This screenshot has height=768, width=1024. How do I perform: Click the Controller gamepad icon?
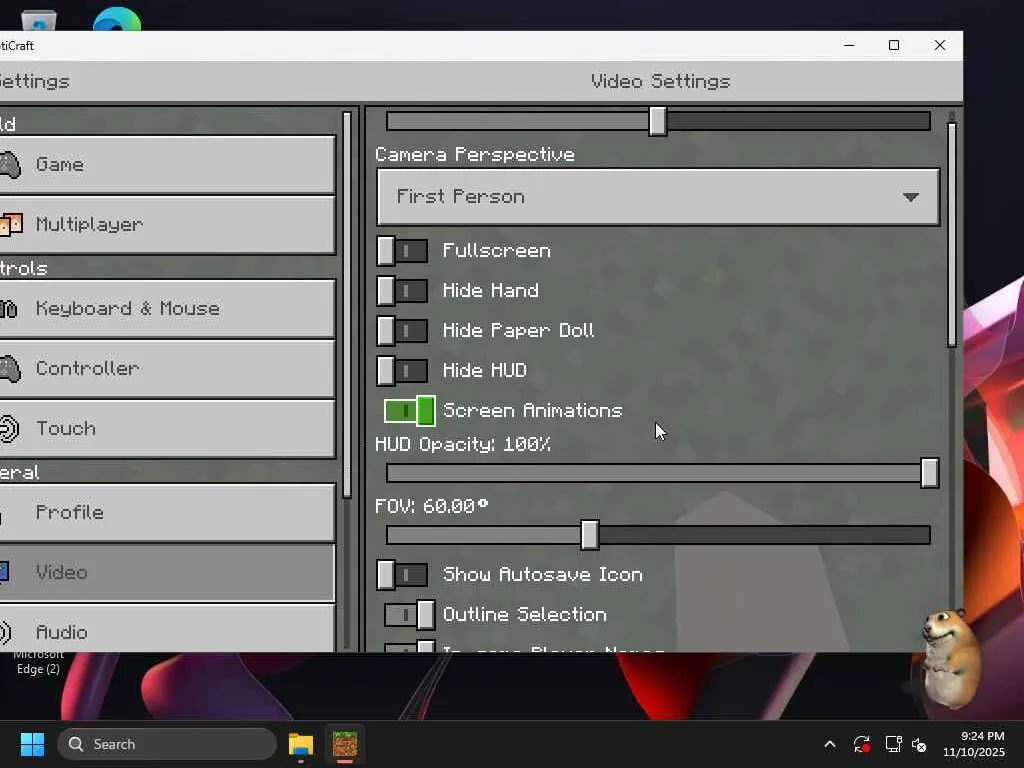click(x=10, y=369)
